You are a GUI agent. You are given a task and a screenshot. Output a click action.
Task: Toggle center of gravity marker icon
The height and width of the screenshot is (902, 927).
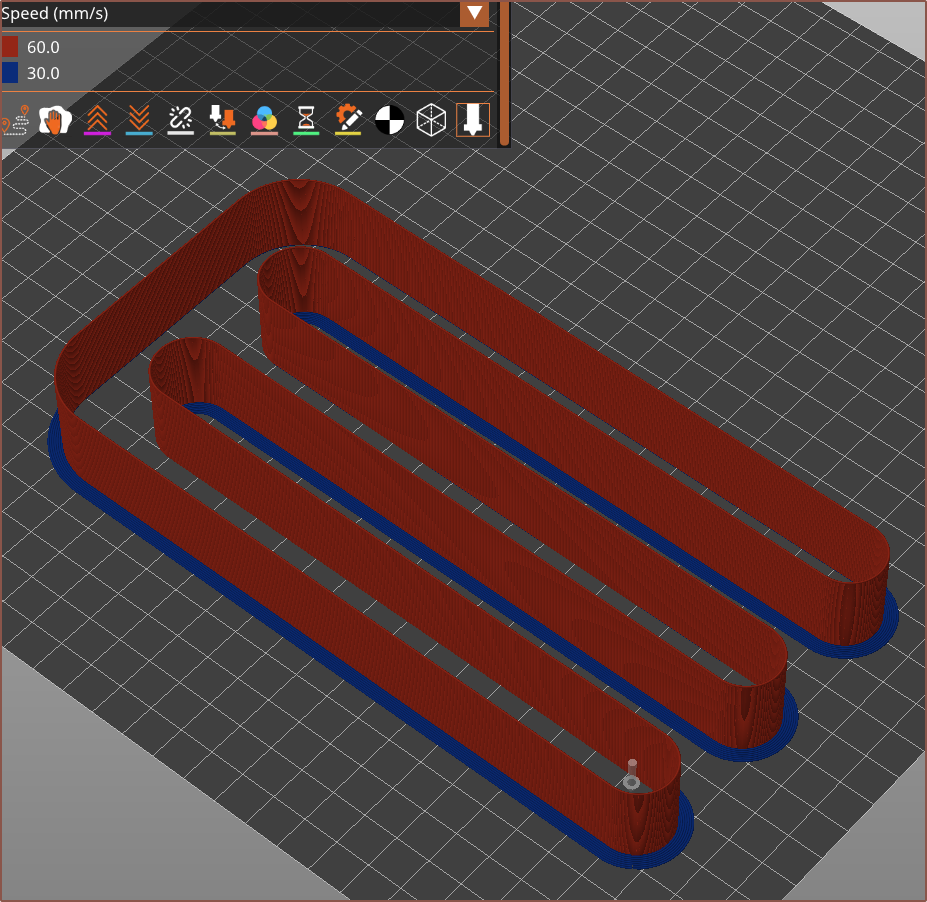[x=389, y=121]
